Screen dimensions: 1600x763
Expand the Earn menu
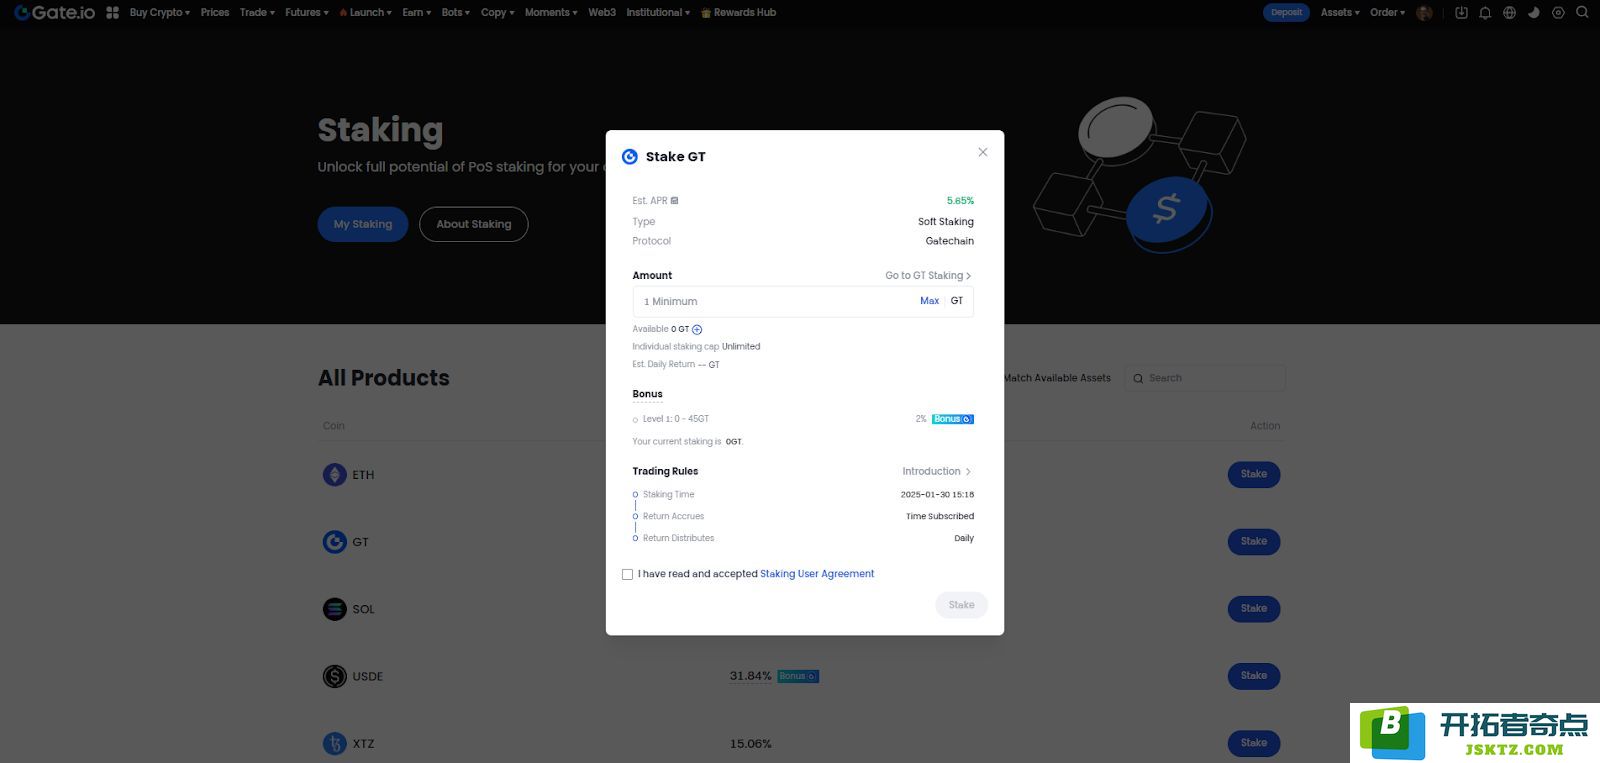[x=416, y=13]
